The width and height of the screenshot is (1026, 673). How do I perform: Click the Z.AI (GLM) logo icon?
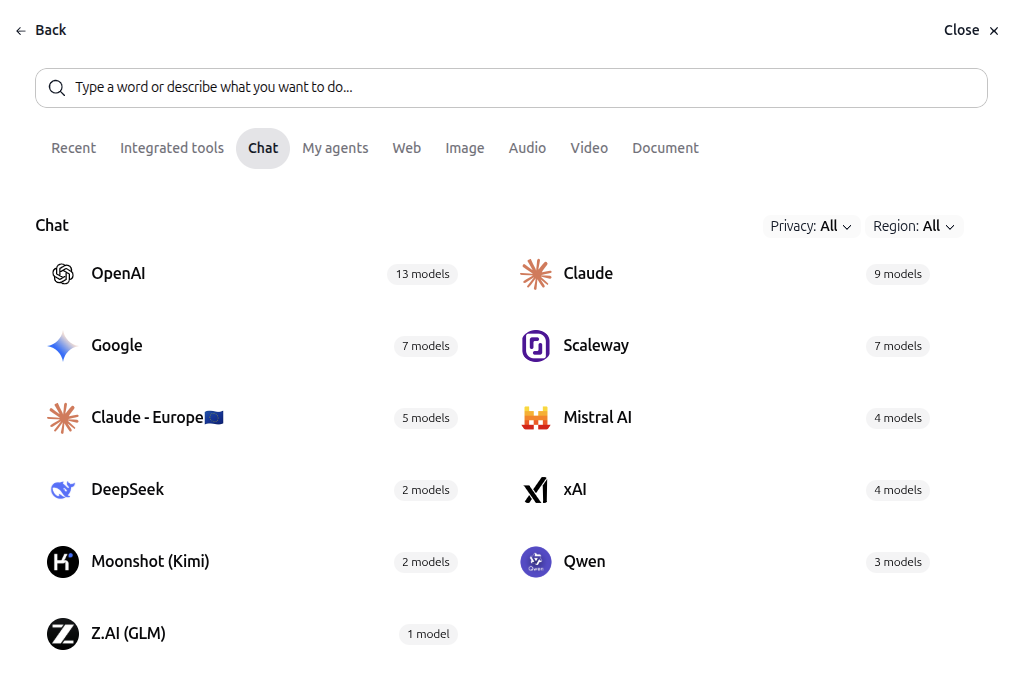coord(63,634)
